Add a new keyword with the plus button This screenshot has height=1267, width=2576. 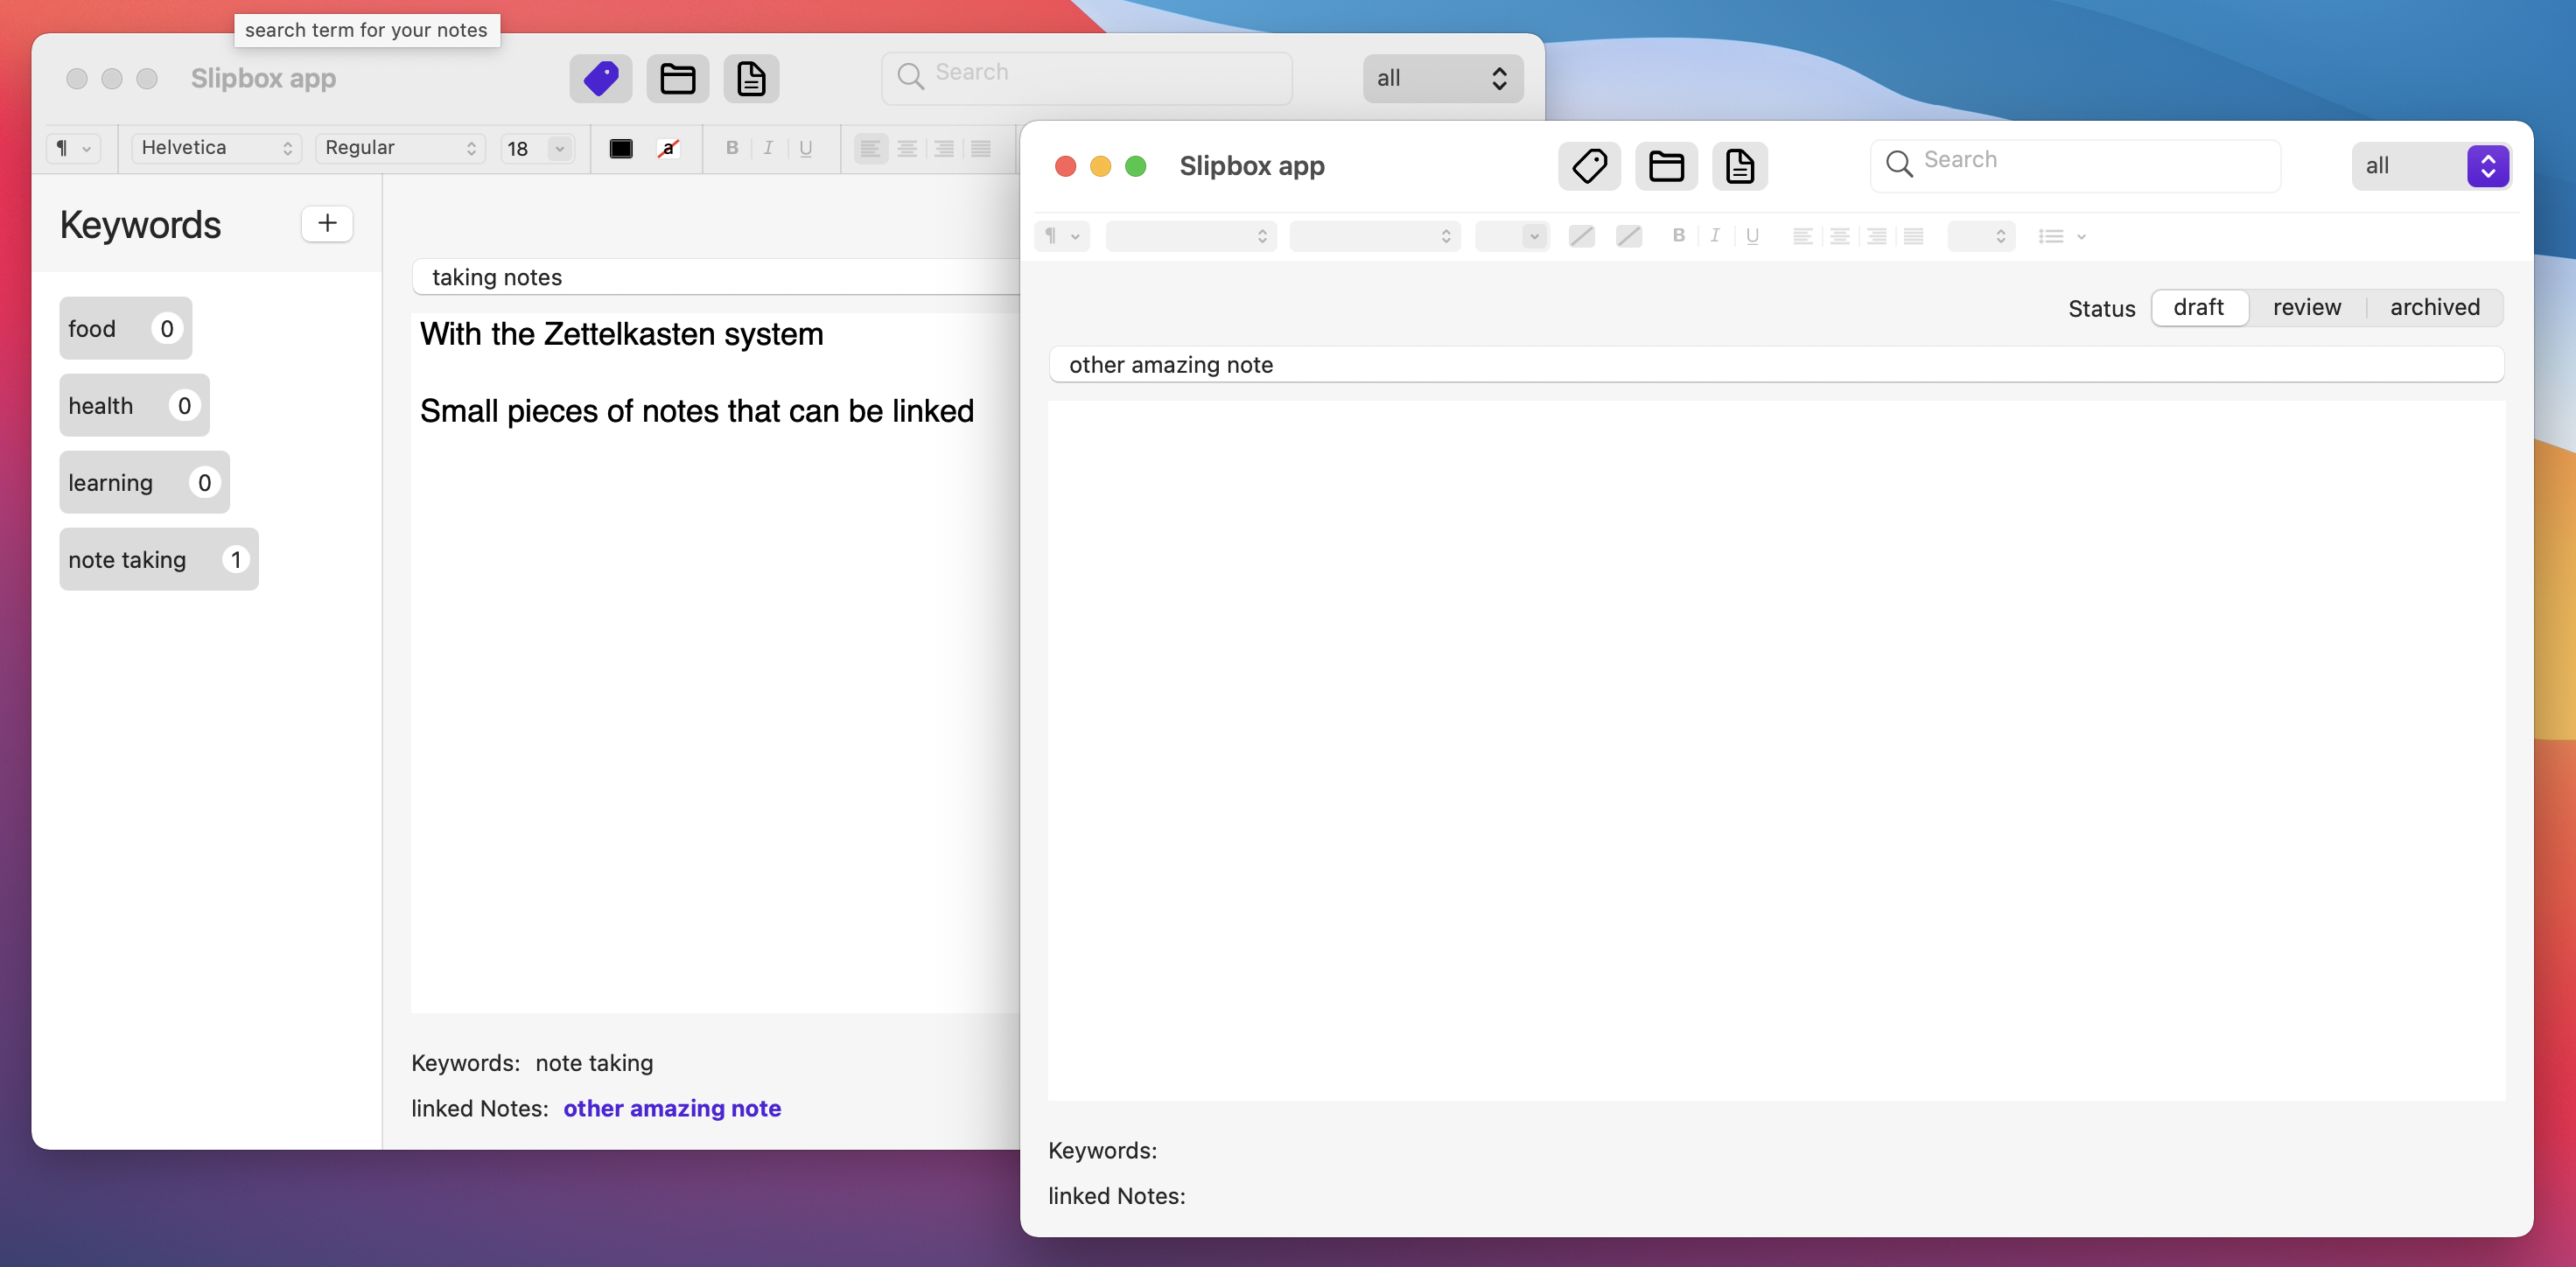tap(327, 223)
